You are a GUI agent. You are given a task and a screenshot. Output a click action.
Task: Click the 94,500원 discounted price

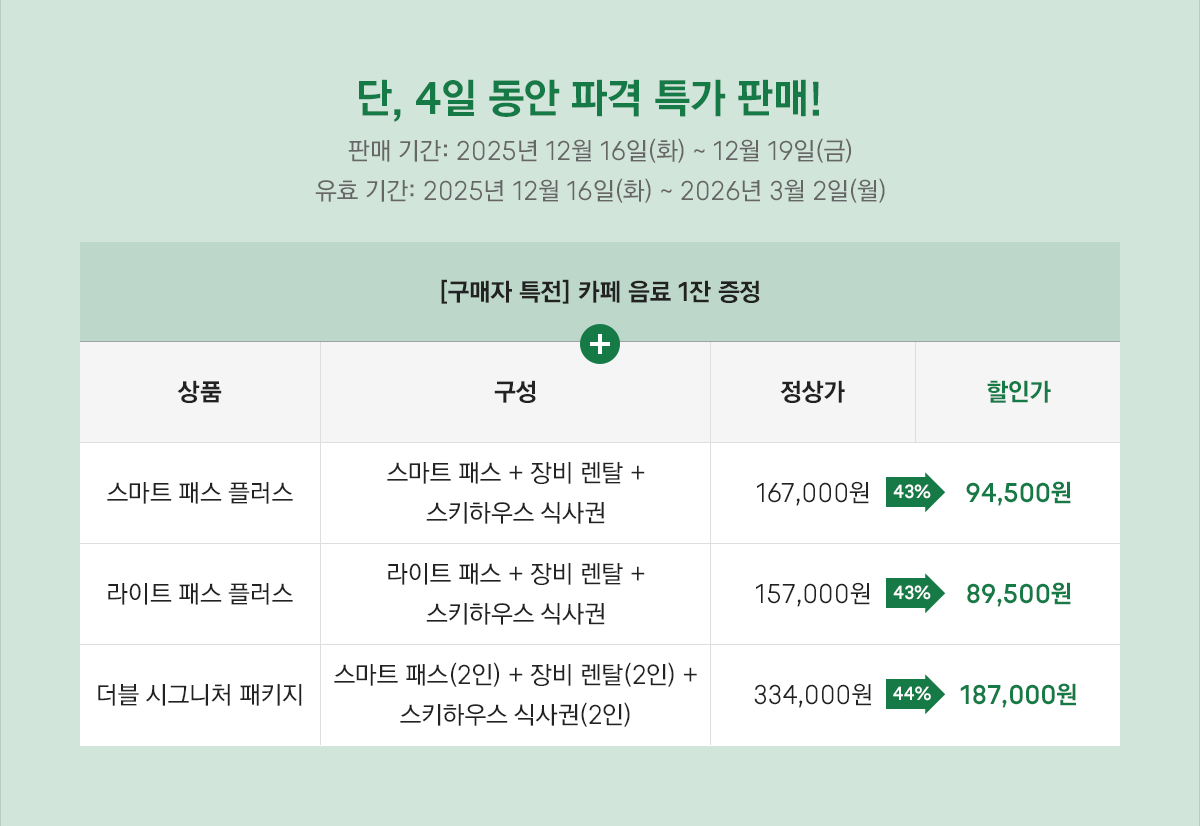1019,493
